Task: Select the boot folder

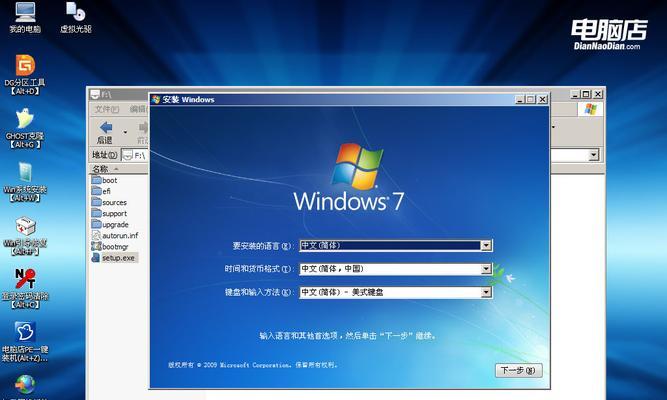Action: pos(110,181)
